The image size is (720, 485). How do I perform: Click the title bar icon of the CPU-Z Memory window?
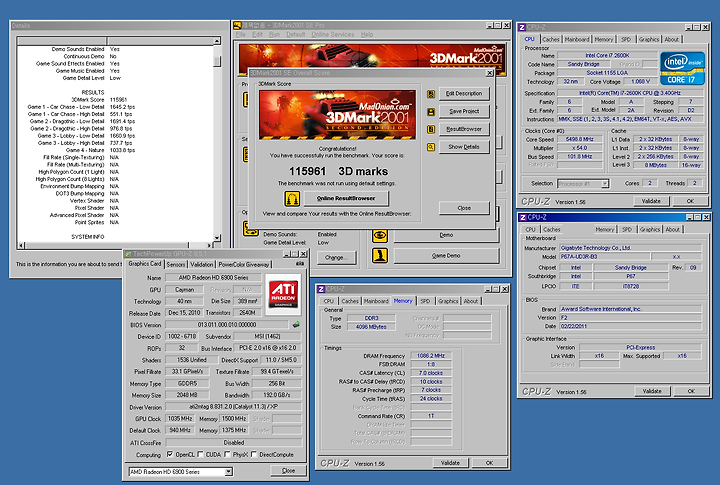pyautogui.click(x=321, y=289)
